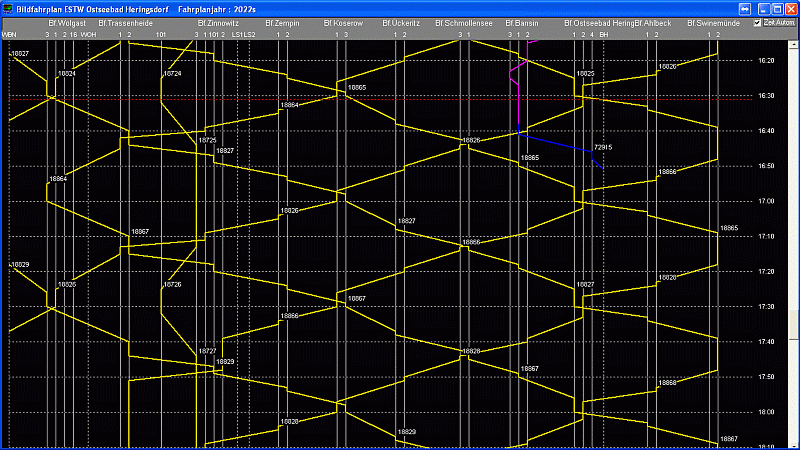Click the 16:30 time label
The width and height of the screenshot is (800, 450).
click(x=766, y=96)
